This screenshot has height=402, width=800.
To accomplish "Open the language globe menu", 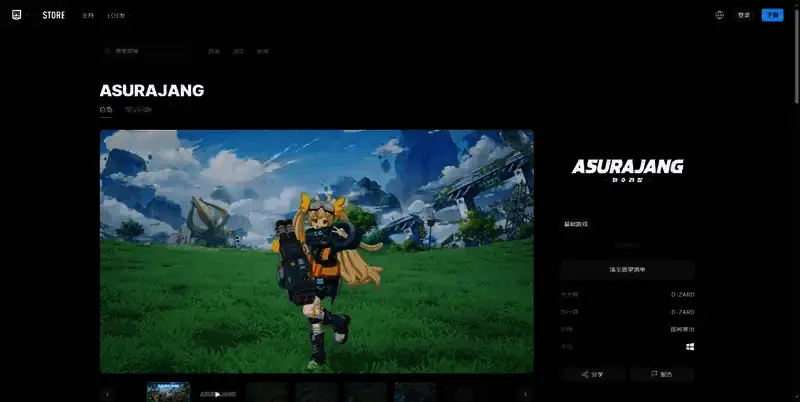I will (720, 15).
